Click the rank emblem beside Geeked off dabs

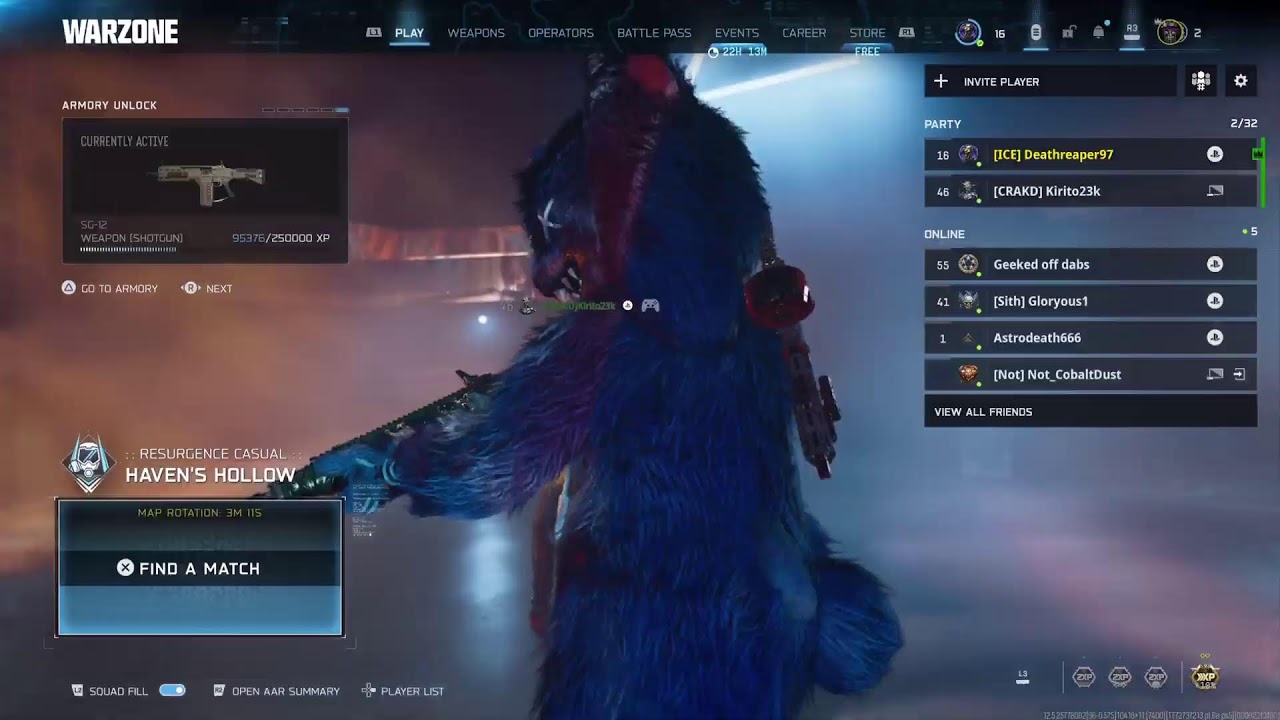coord(968,264)
